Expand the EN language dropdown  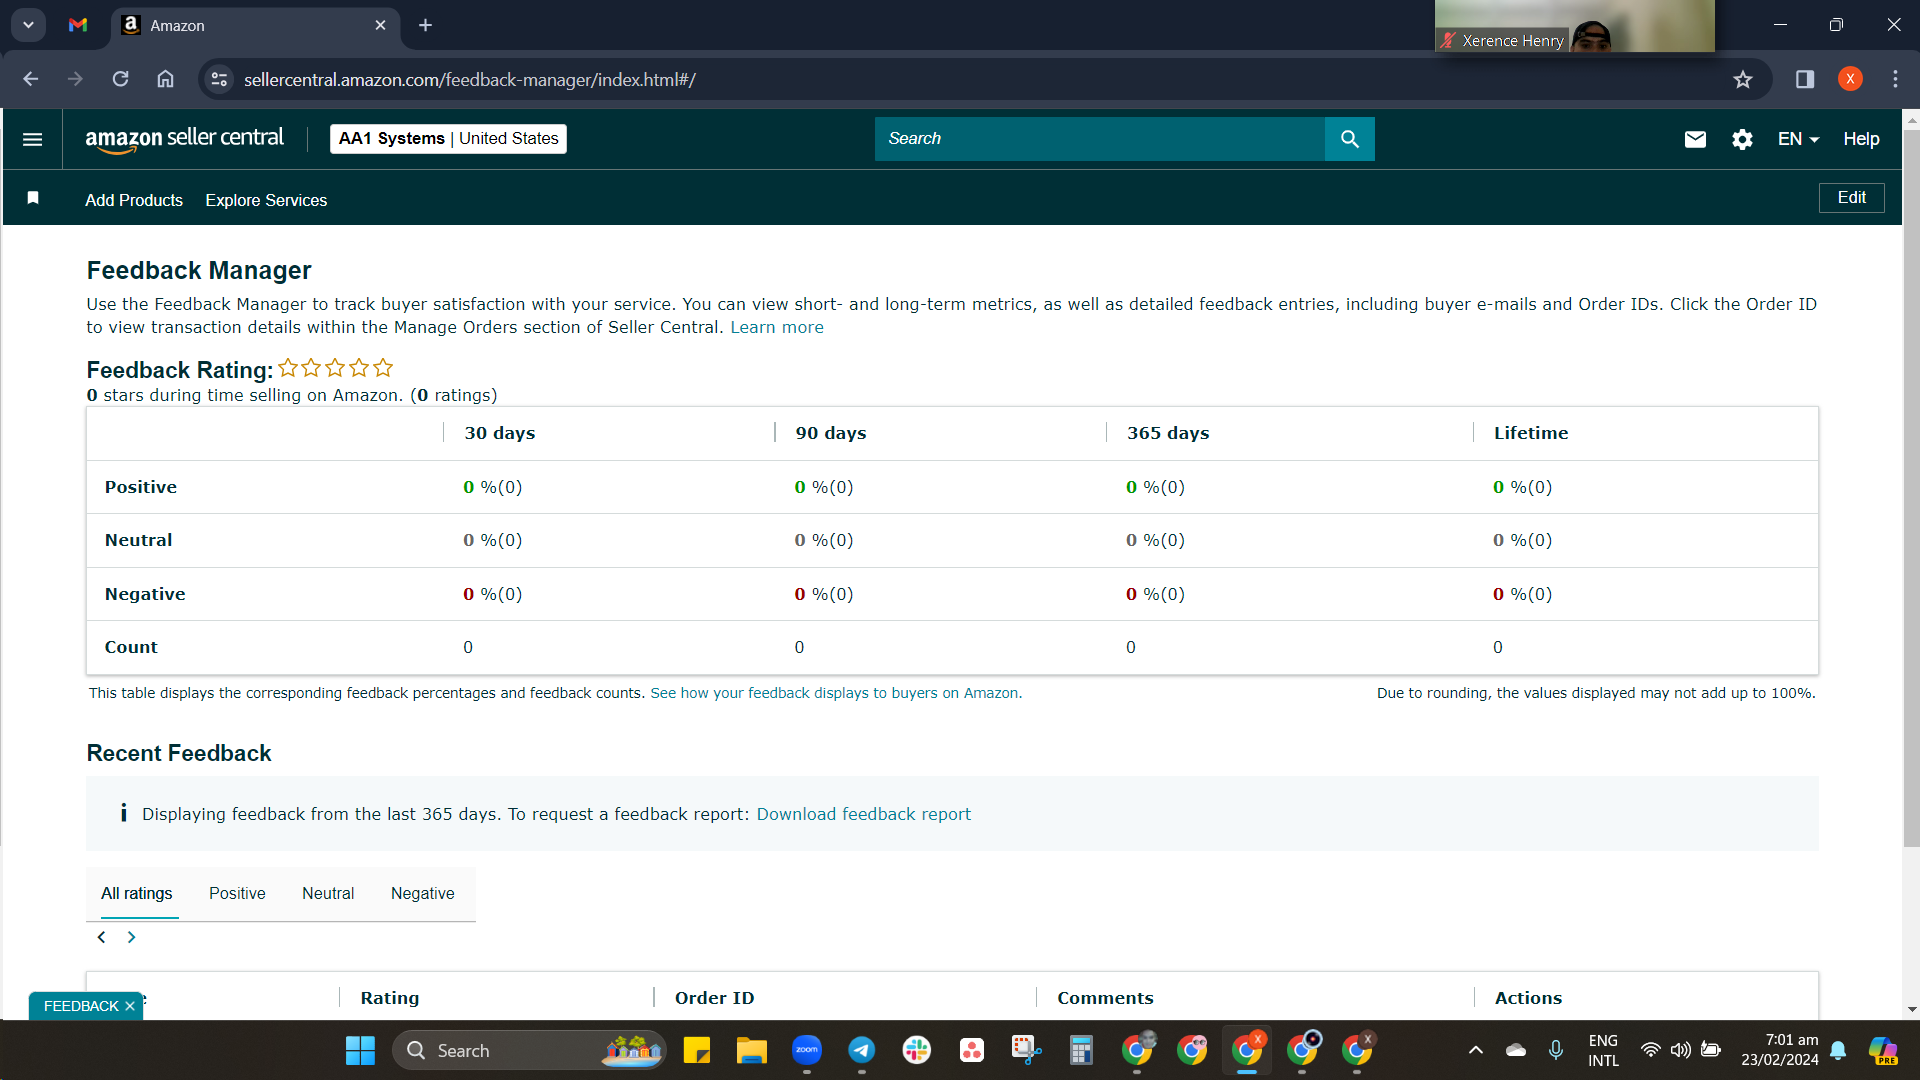(1798, 139)
